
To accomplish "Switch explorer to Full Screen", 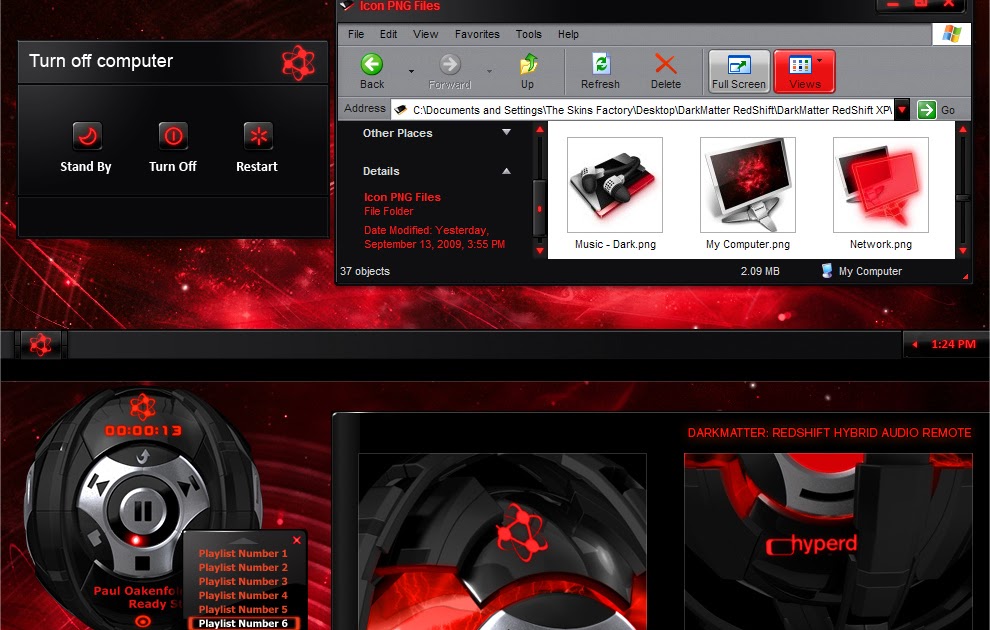I will (x=739, y=71).
